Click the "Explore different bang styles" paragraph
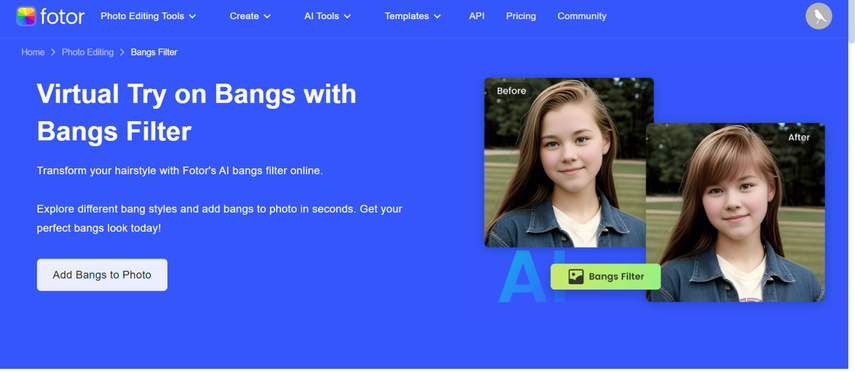Viewport: 855px width, 372px height. pos(220,219)
